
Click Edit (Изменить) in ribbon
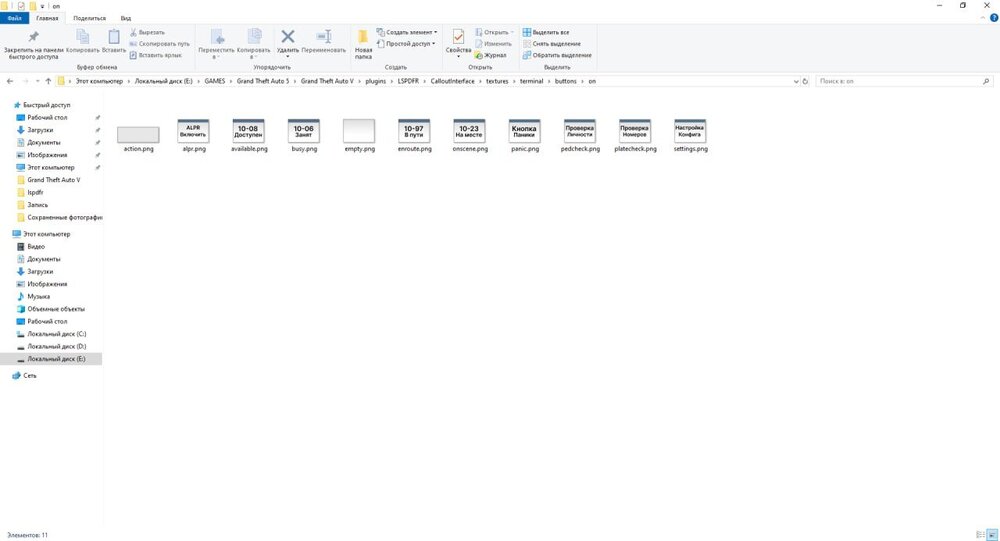pyautogui.click(x=493, y=43)
